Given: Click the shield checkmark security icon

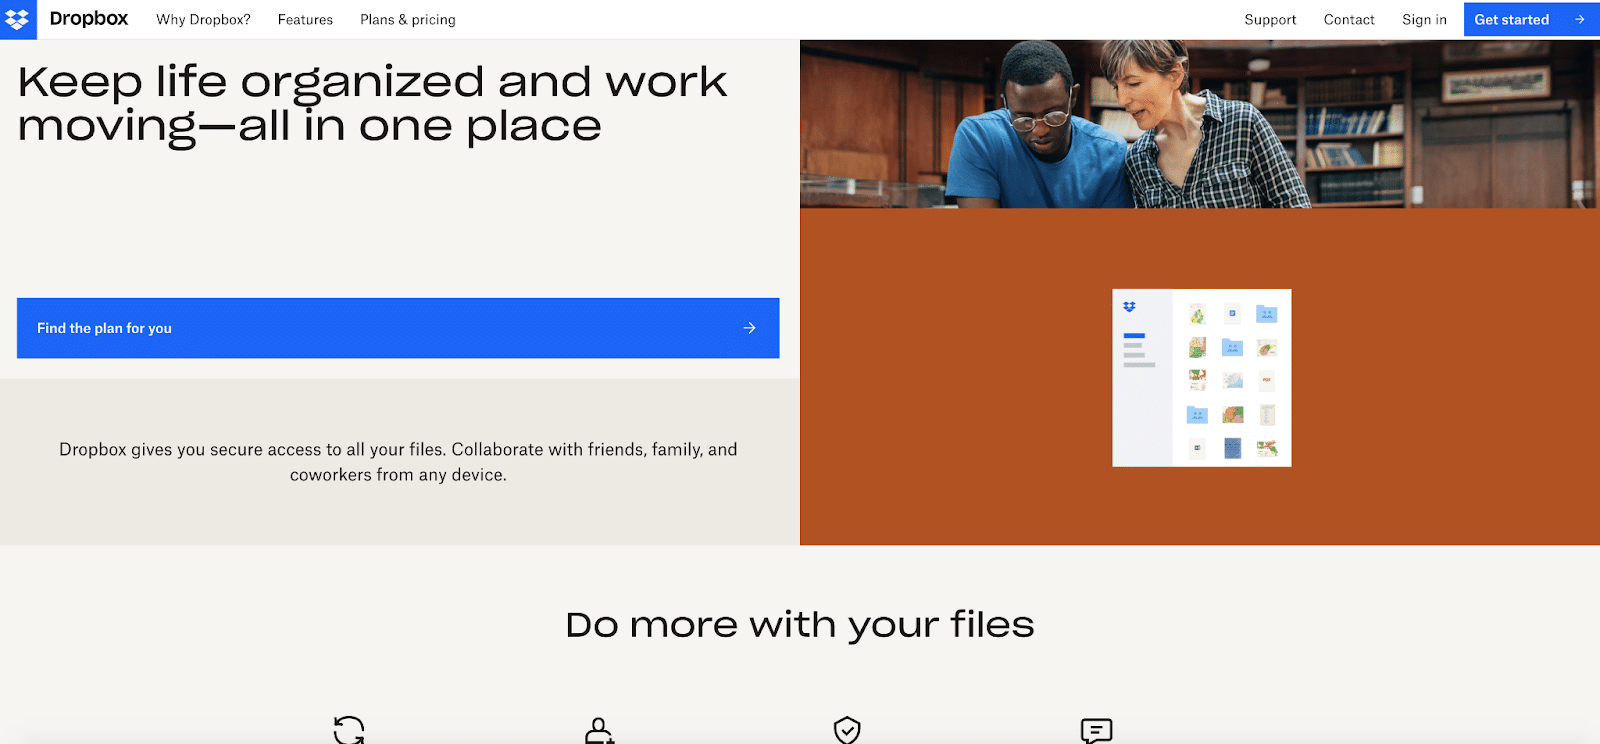Looking at the screenshot, I should click(x=847, y=730).
